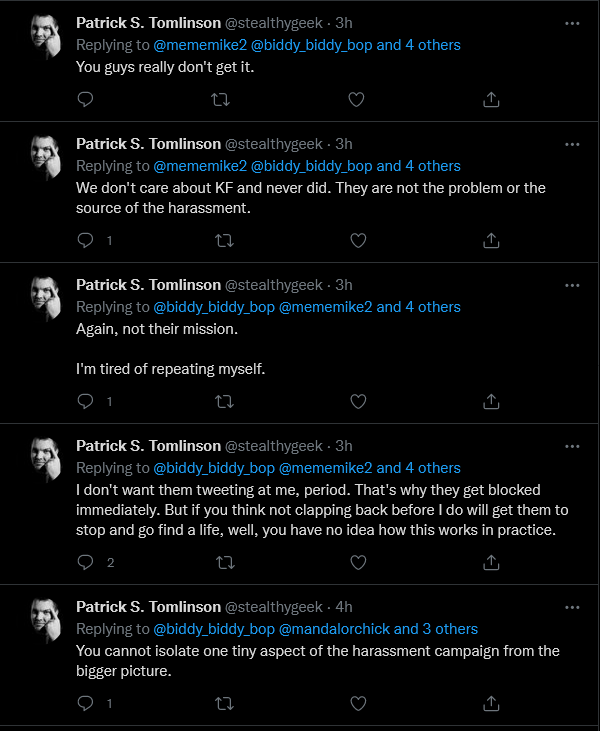The image size is (600, 731).
Task: Retweet the "You guys really don't get it" tweet
Action: click(x=221, y=99)
